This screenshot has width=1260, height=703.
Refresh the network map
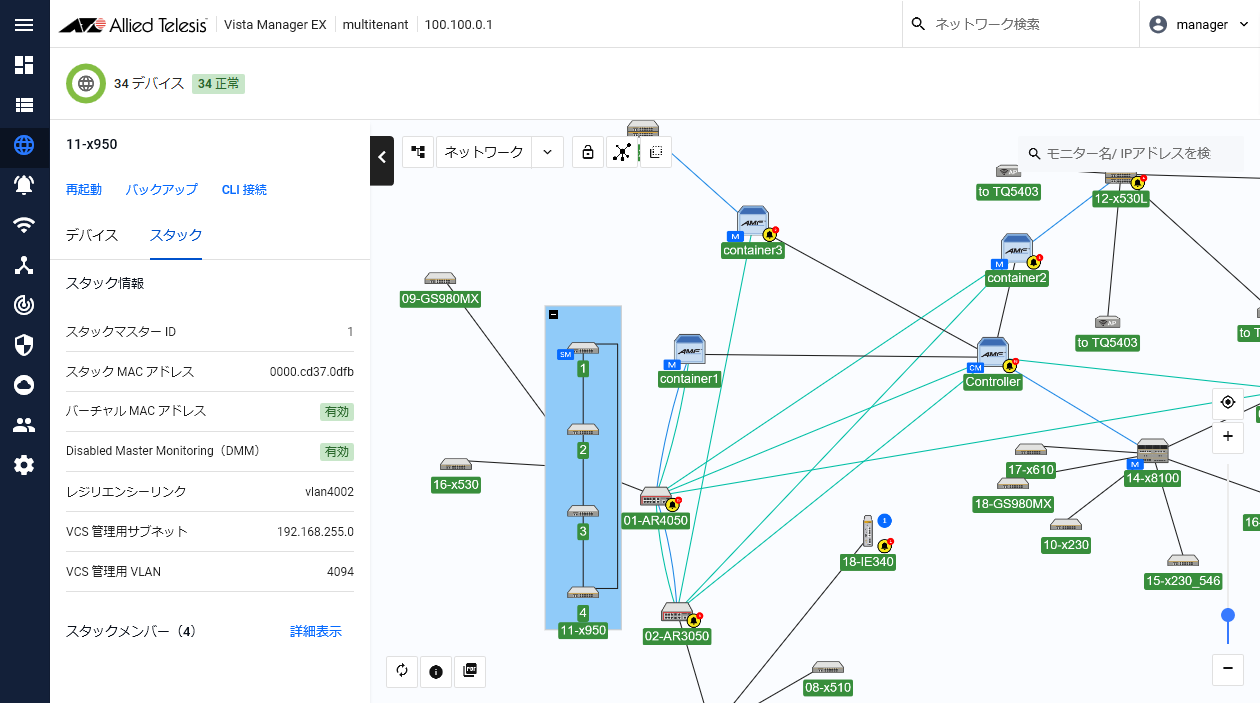click(x=402, y=672)
